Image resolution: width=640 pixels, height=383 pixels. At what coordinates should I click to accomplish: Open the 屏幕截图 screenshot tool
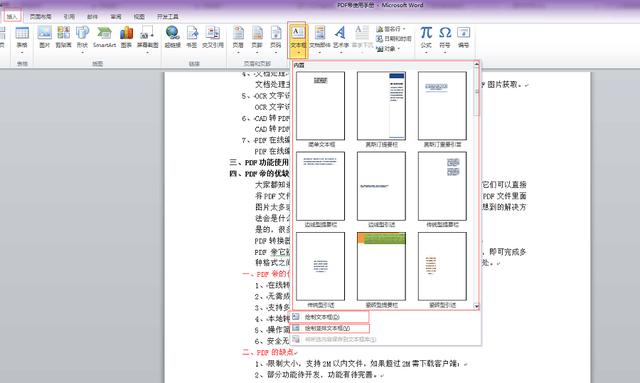[x=147, y=39]
